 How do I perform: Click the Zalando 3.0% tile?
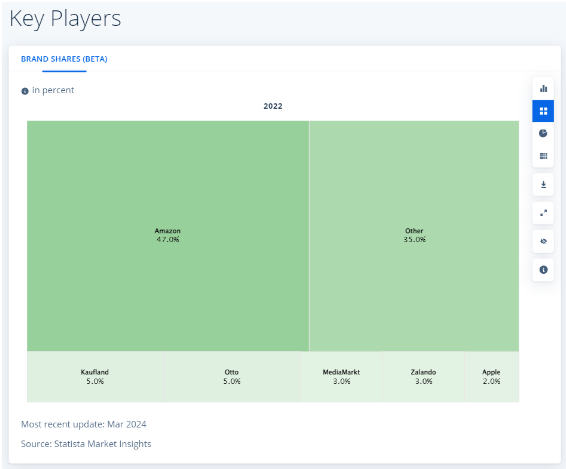tap(423, 377)
